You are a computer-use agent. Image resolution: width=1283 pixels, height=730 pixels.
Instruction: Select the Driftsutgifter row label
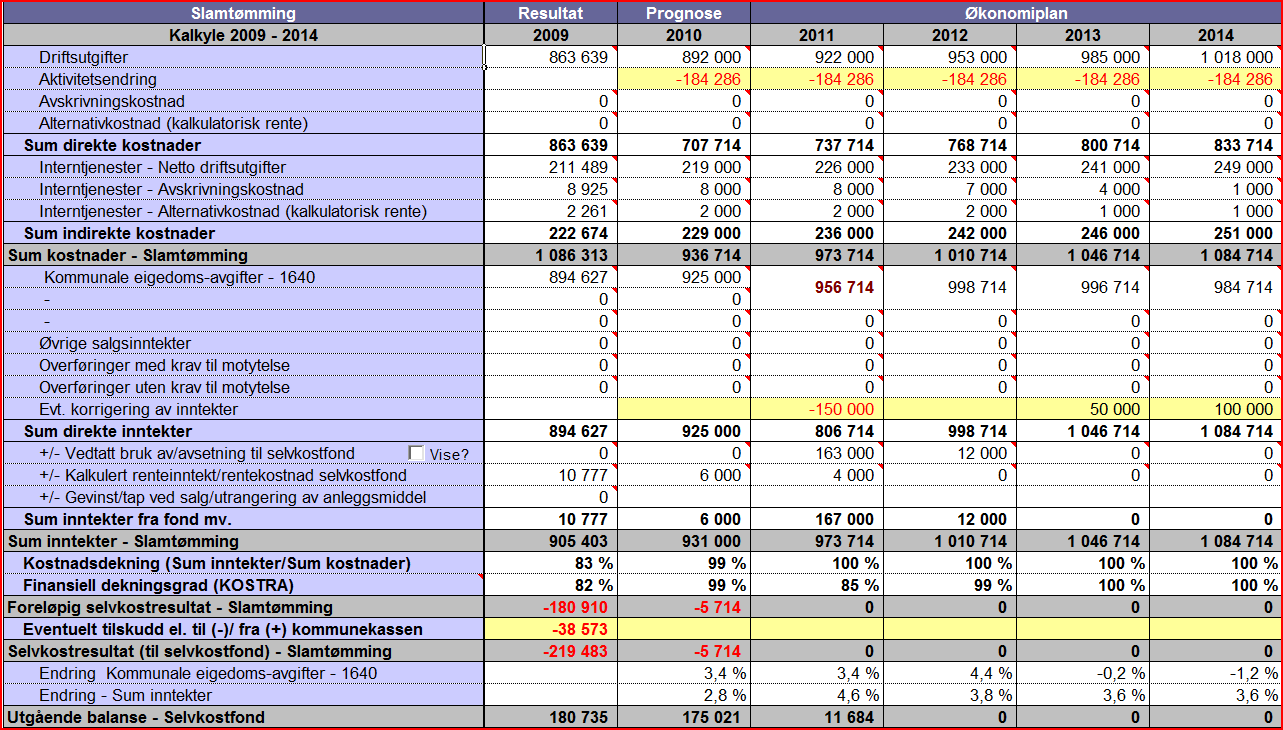click(243, 57)
